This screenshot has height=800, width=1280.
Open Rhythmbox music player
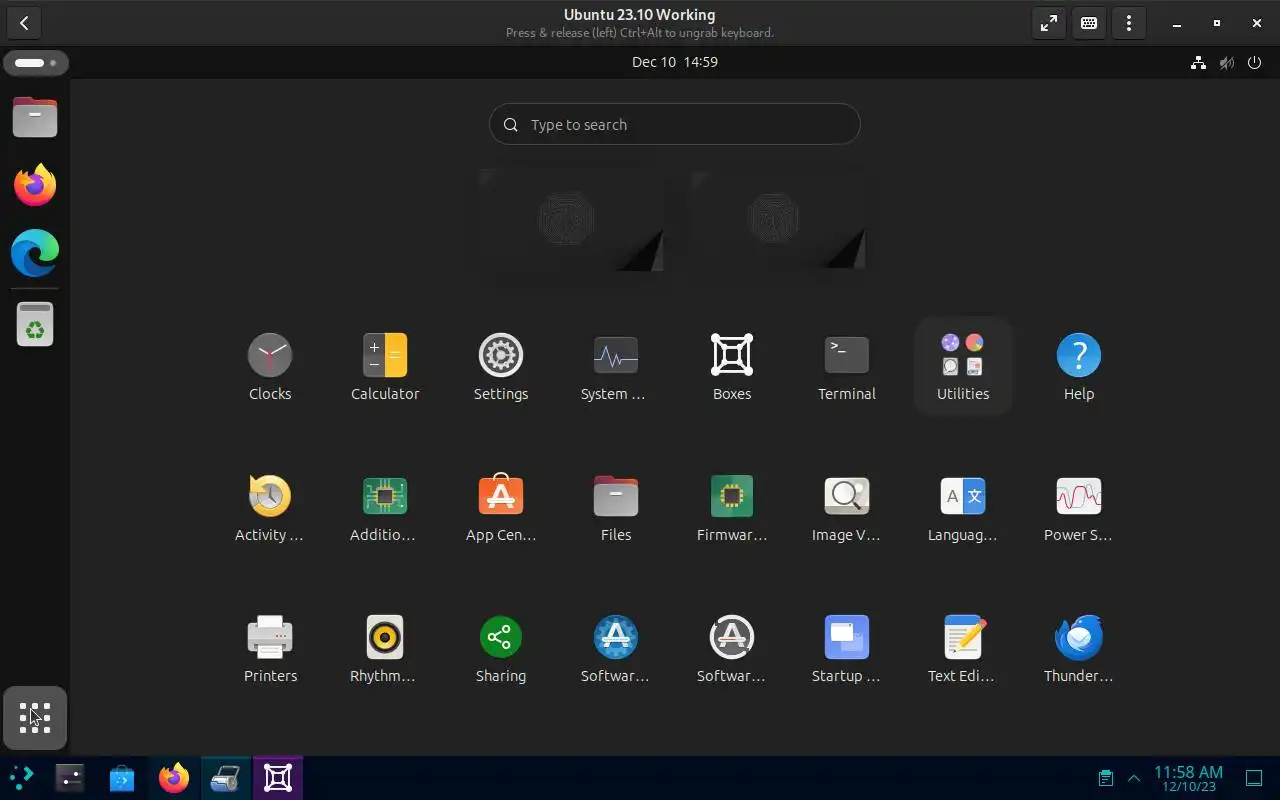point(385,649)
